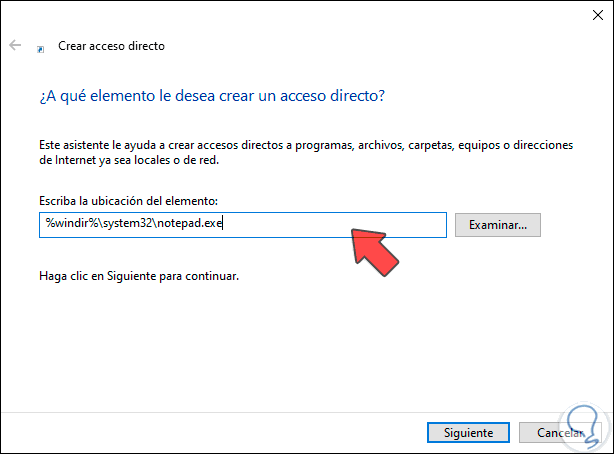614x454 pixels.
Task: Click the "Crear acceso directo" title text
Action: click(x=111, y=46)
